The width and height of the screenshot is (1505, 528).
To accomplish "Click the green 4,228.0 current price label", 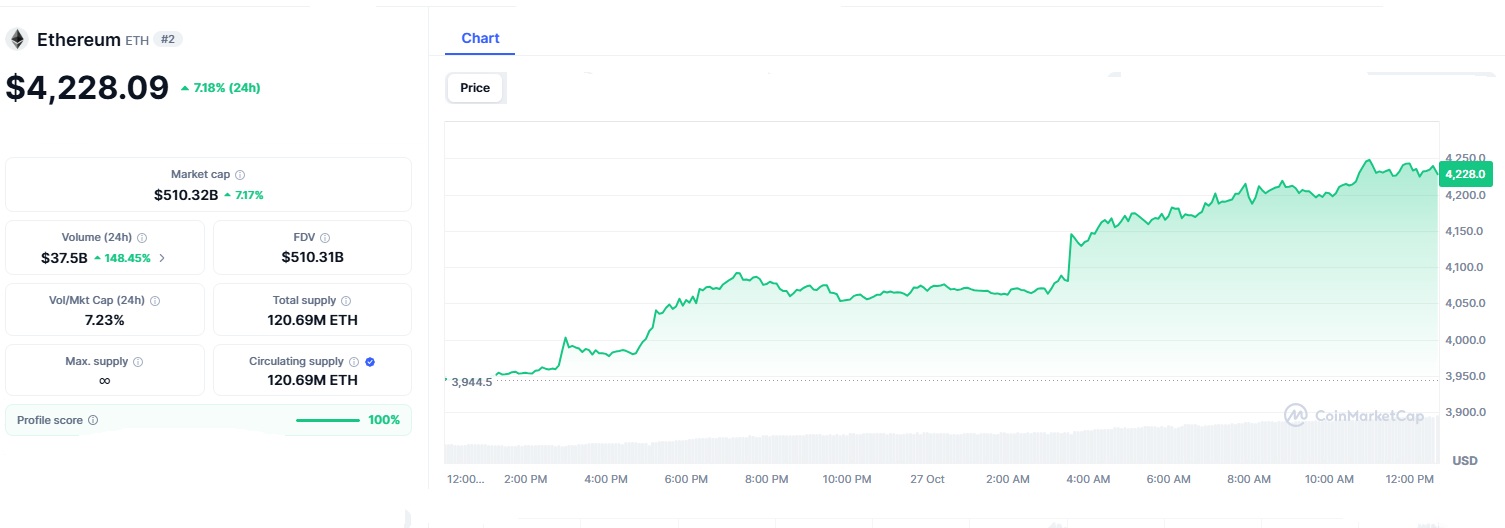I will tap(1466, 174).
